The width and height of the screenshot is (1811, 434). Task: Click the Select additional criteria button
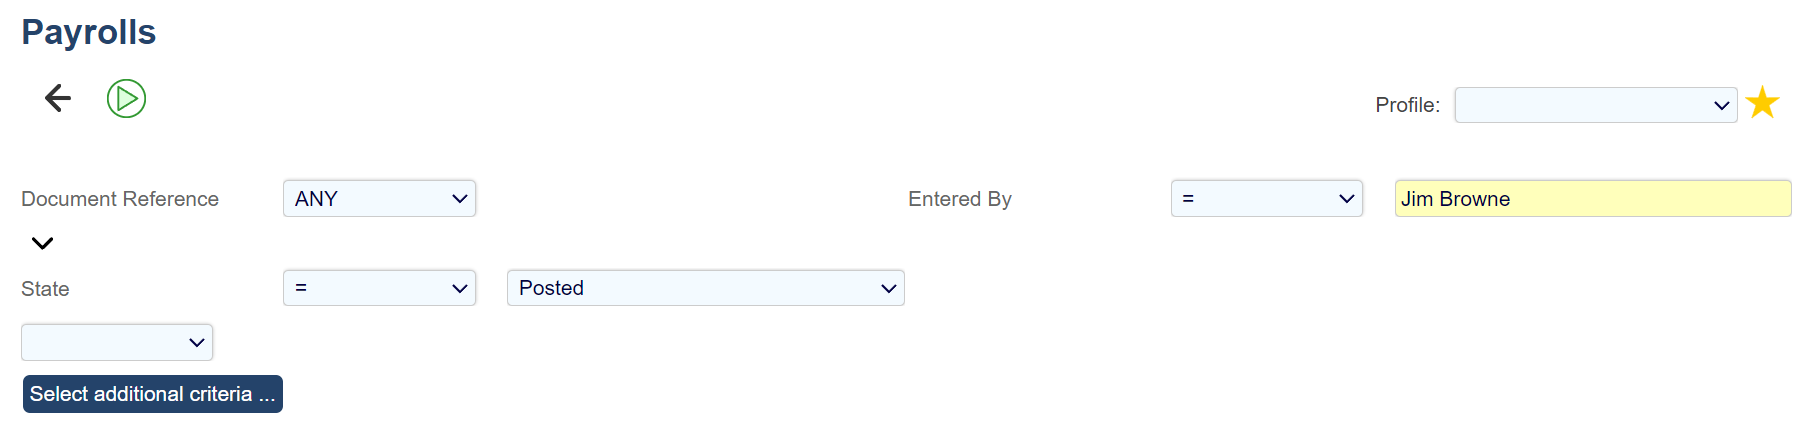(x=153, y=394)
